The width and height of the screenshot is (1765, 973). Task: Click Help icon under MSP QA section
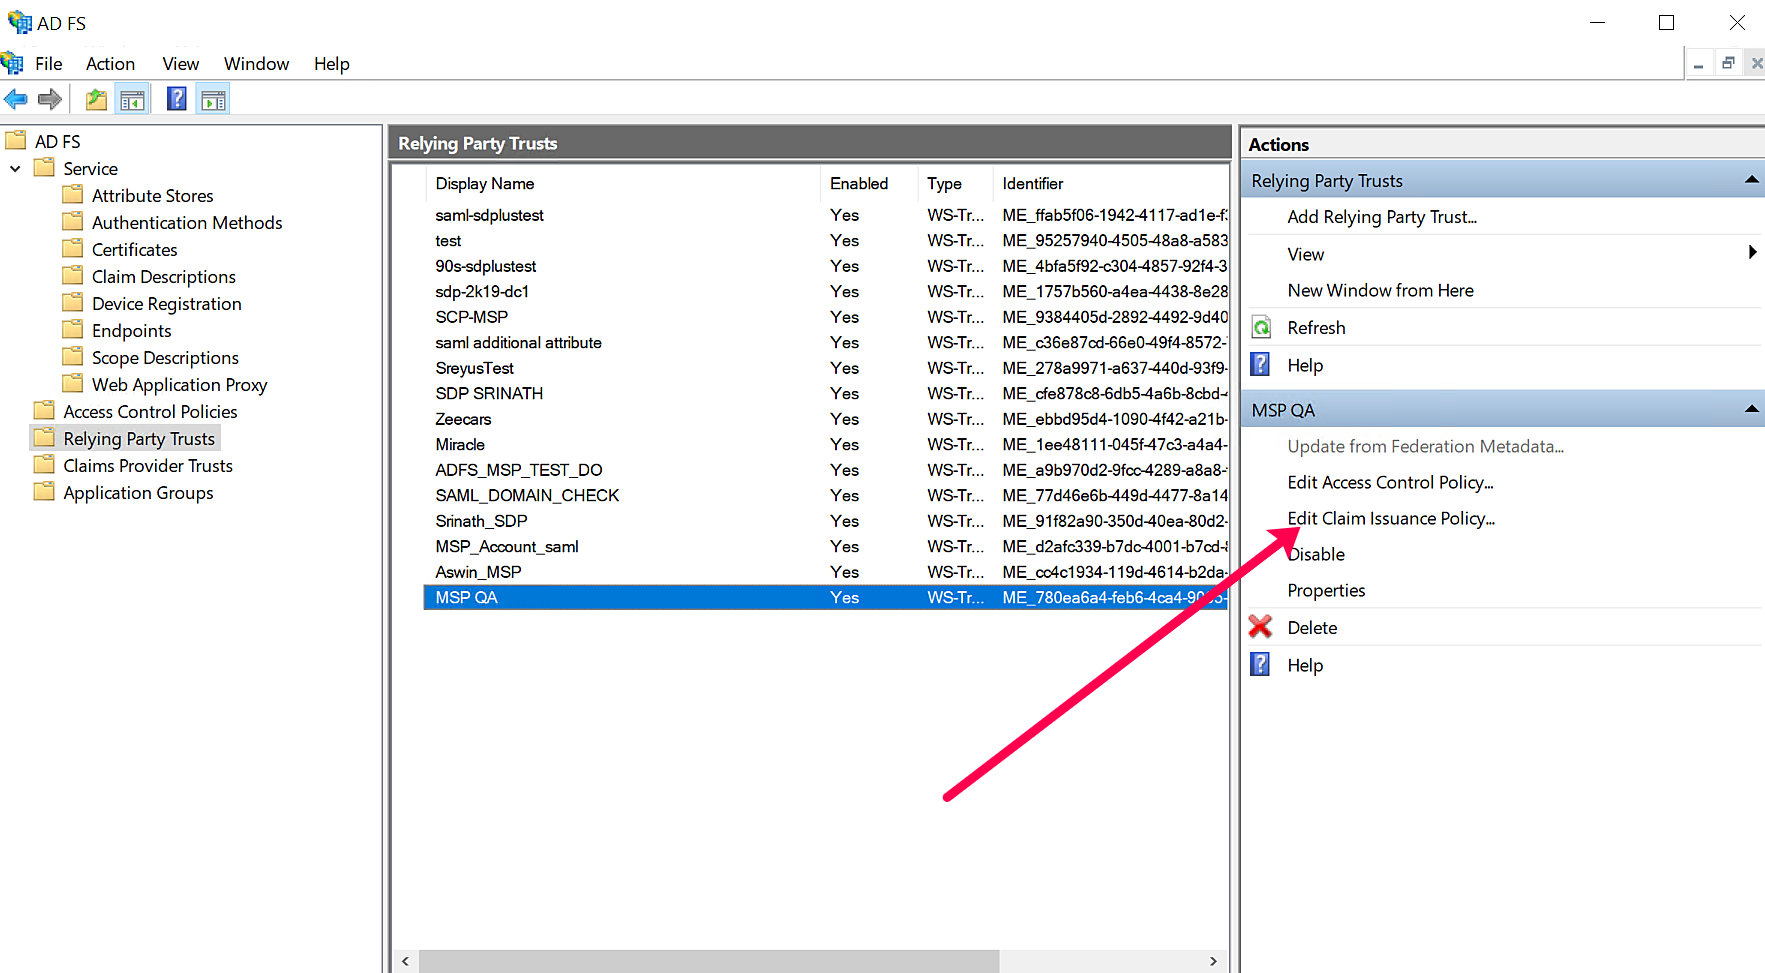[x=1261, y=665]
